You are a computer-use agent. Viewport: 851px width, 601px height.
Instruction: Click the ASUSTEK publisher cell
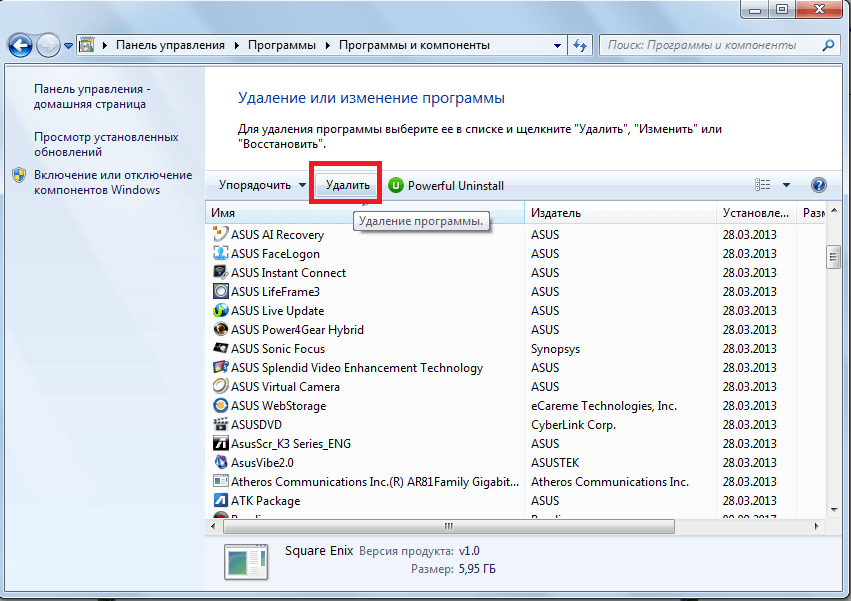(x=555, y=463)
